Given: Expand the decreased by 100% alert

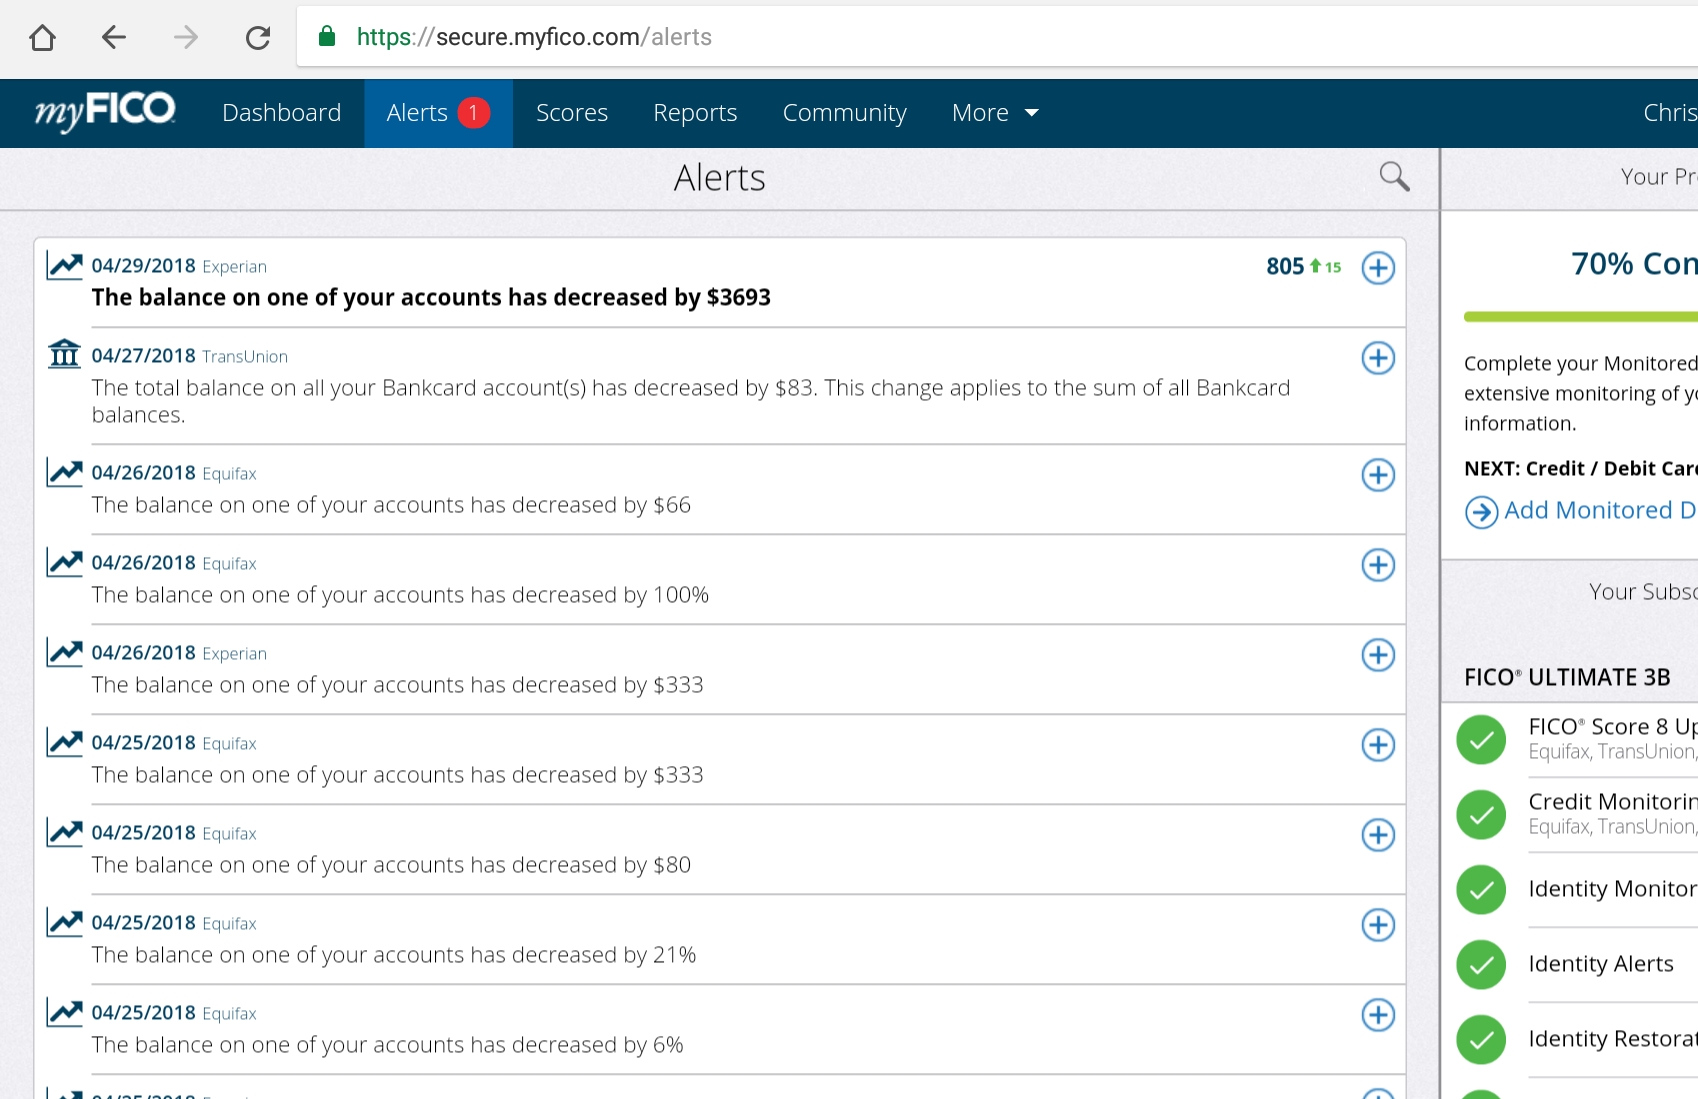Looking at the screenshot, I should click(1378, 565).
